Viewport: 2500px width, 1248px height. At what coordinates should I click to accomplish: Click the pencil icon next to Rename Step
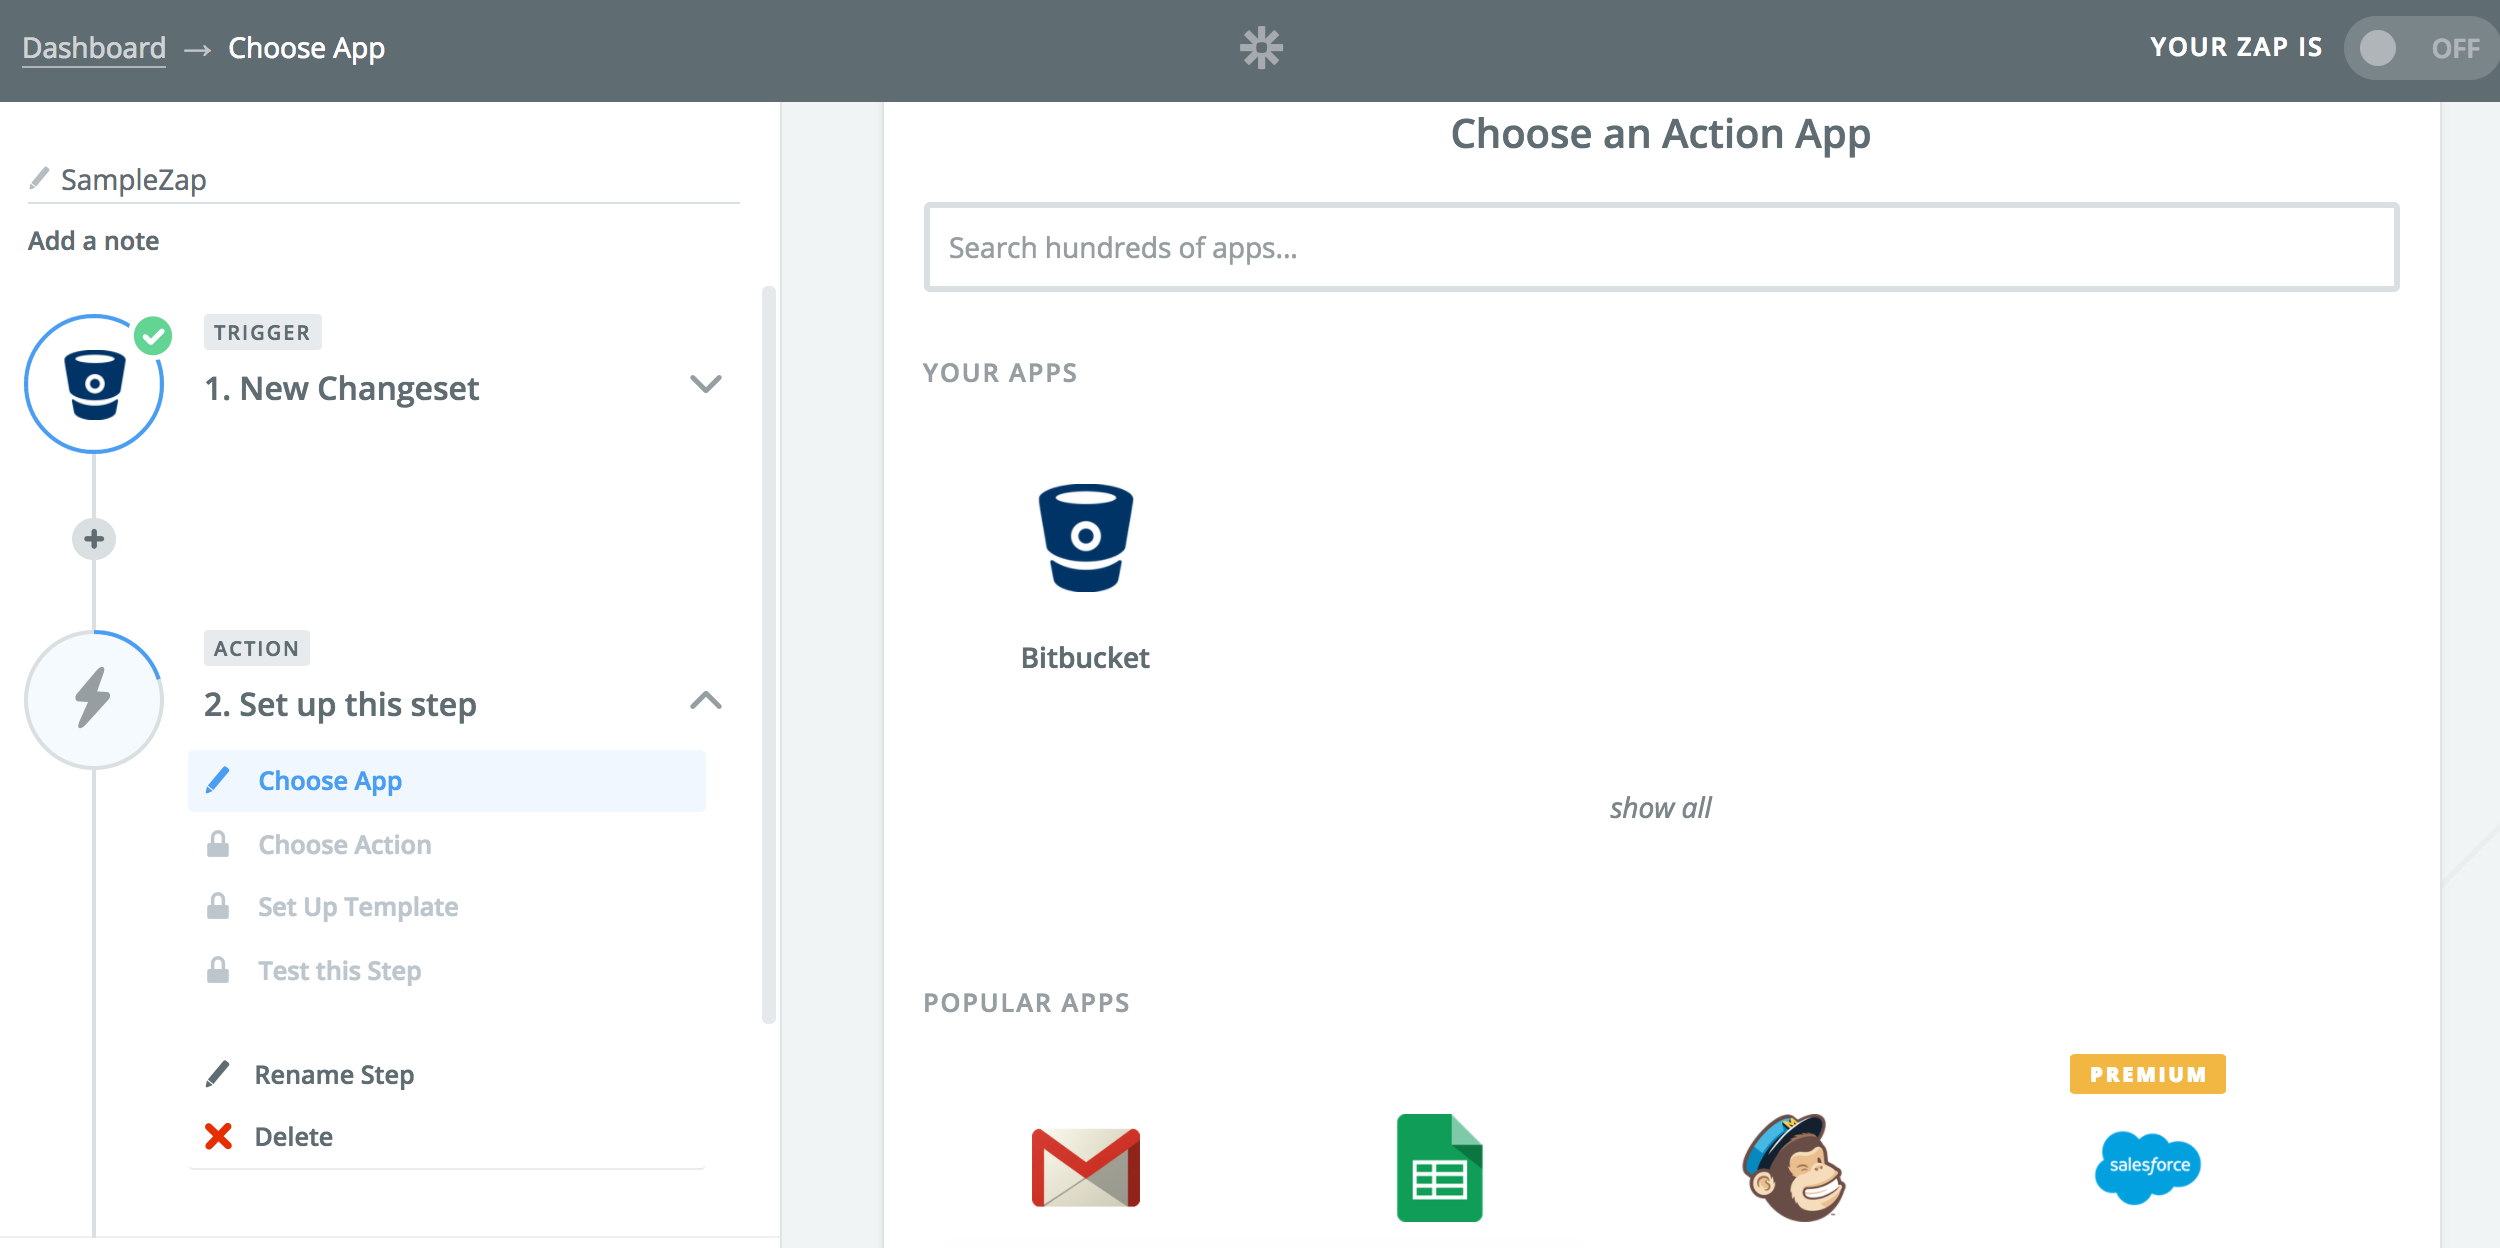tap(217, 1074)
